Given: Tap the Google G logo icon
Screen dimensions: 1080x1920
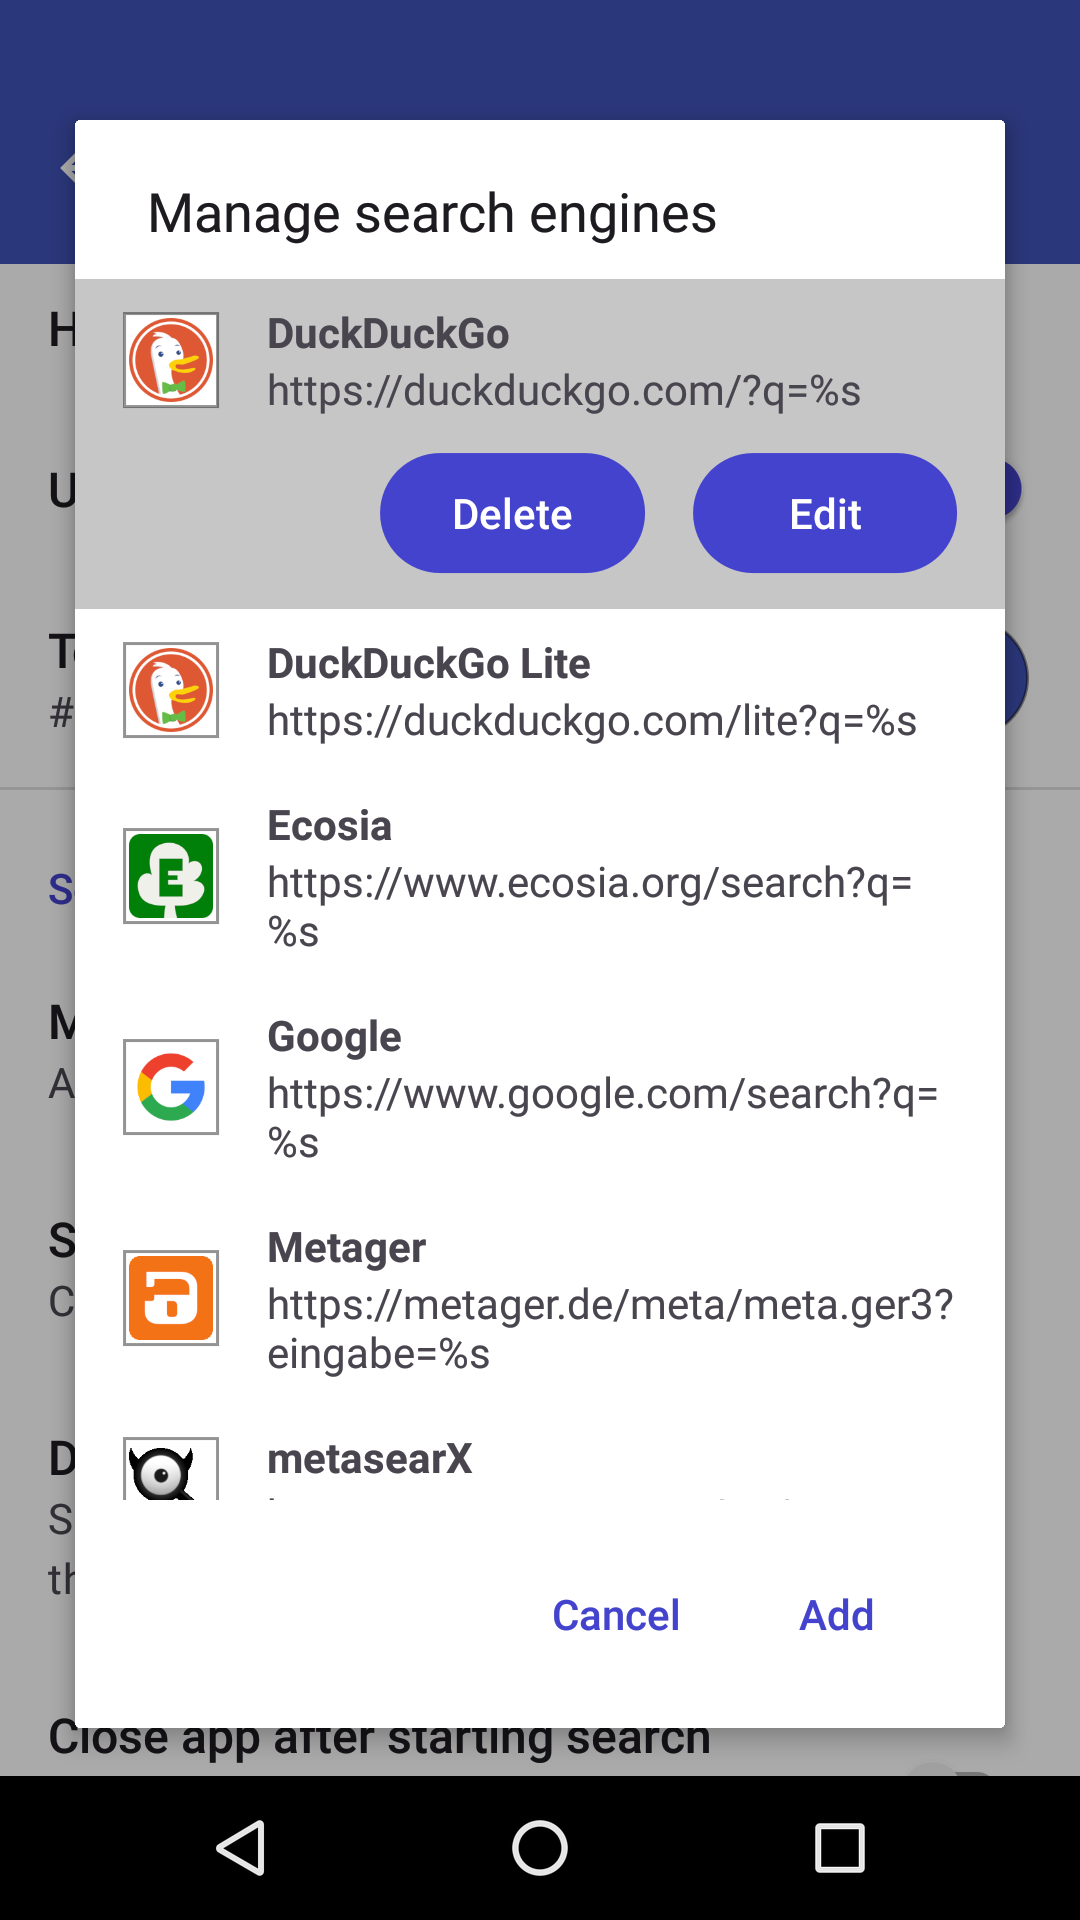Looking at the screenshot, I should pos(171,1087).
